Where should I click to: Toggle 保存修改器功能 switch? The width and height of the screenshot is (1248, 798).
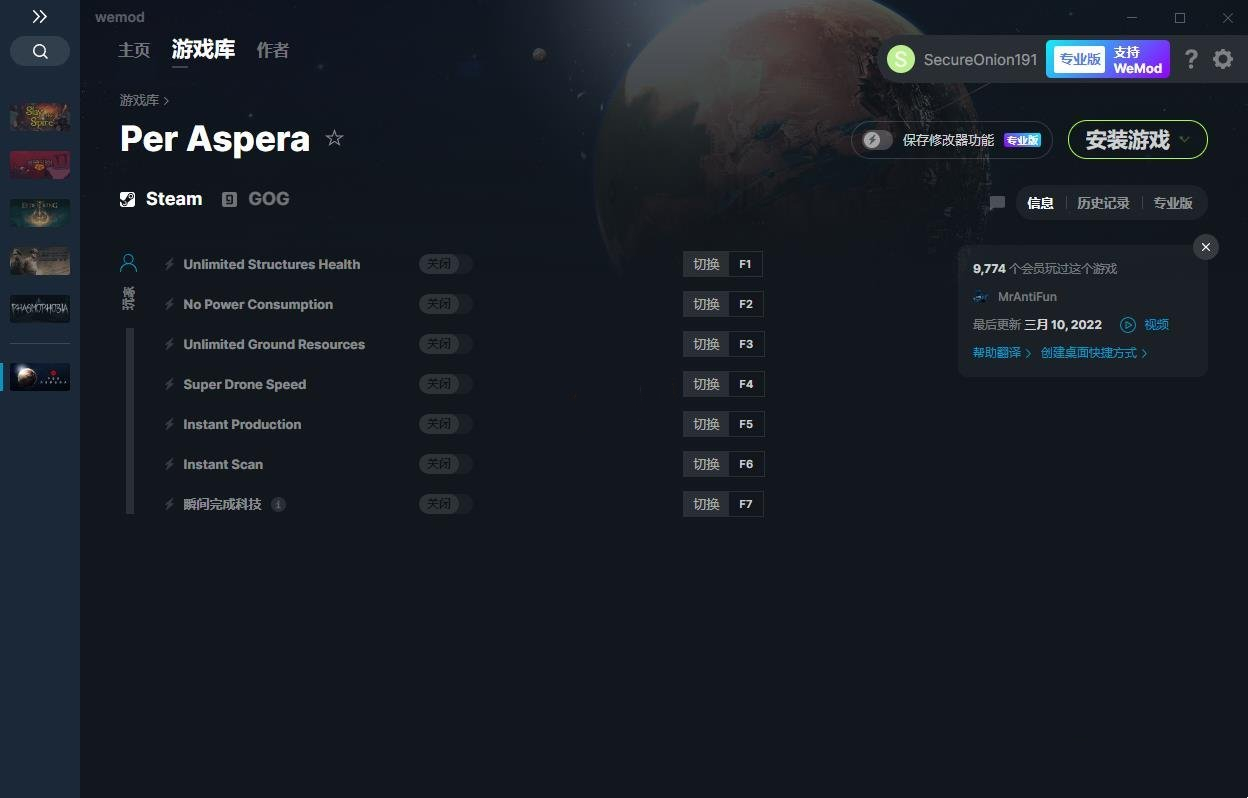877,140
